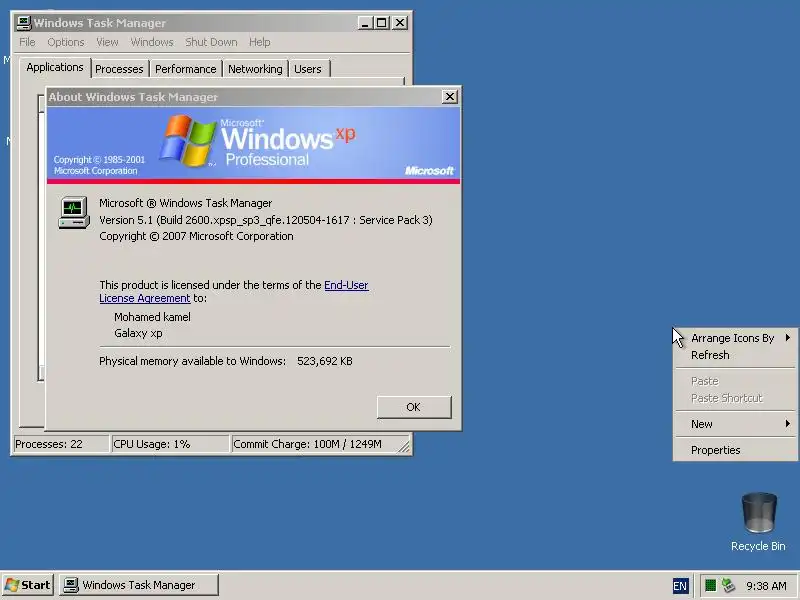Switch to the Applications tab

point(55,67)
